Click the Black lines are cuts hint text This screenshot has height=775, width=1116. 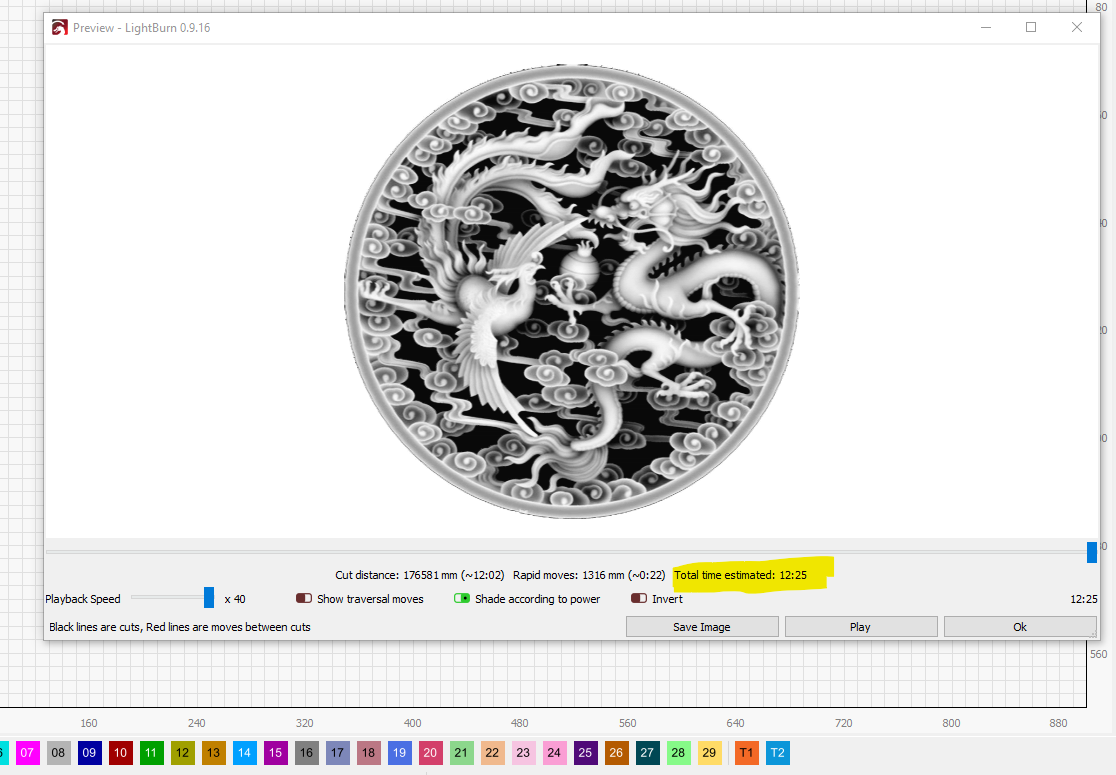click(x=180, y=627)
